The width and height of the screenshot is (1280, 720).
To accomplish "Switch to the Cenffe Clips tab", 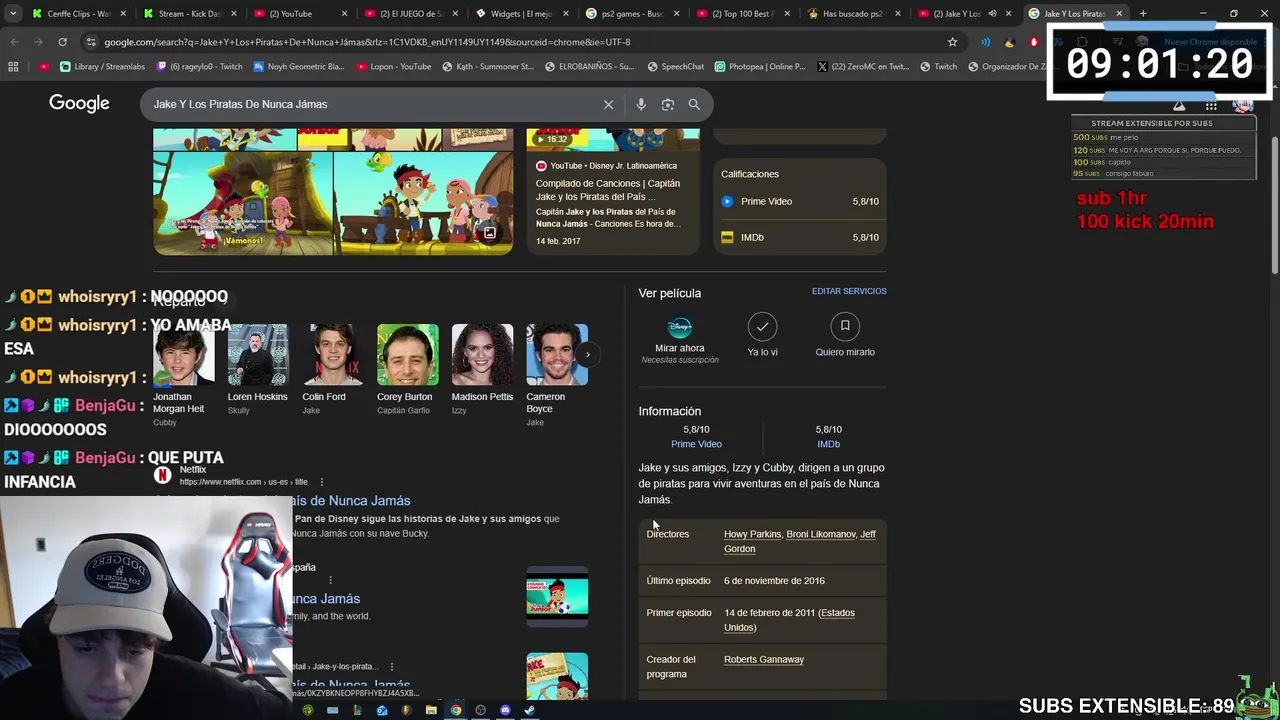I will (x=80, y=13).
